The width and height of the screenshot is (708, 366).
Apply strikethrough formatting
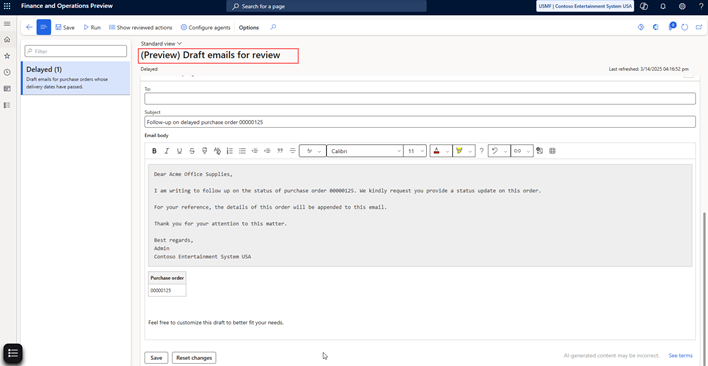tap(192, 151)
